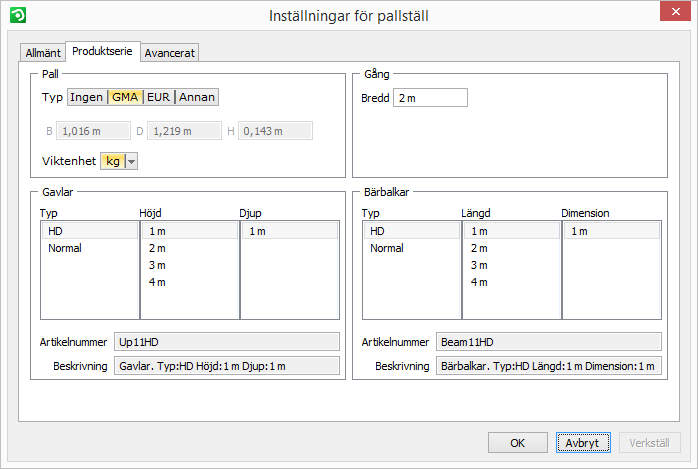The width and height of the screenshot is (698, 469).
Task: Select the EUR pallet type
Action: (158, 97)
